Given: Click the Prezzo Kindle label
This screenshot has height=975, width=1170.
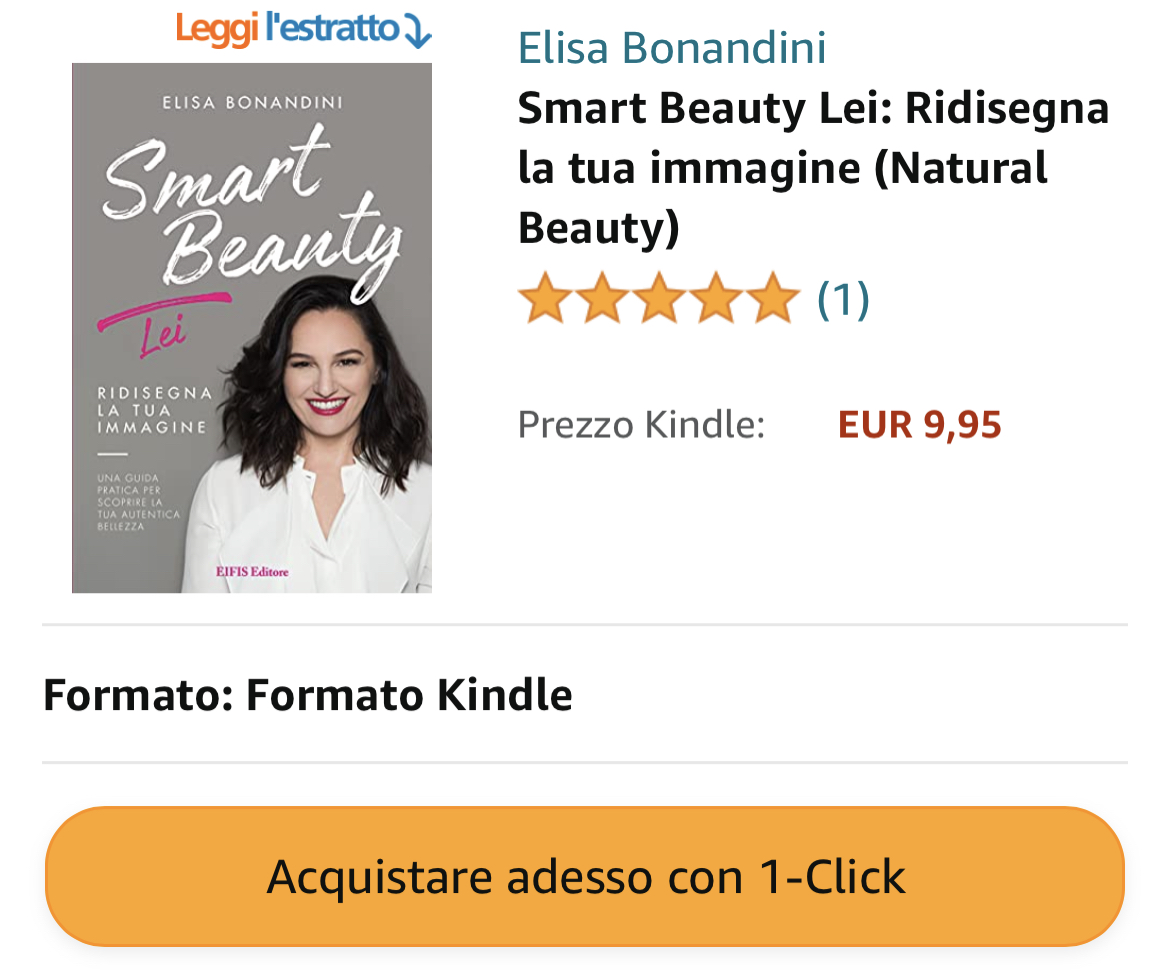Looking at the screenshot, I should click(642, 425).
